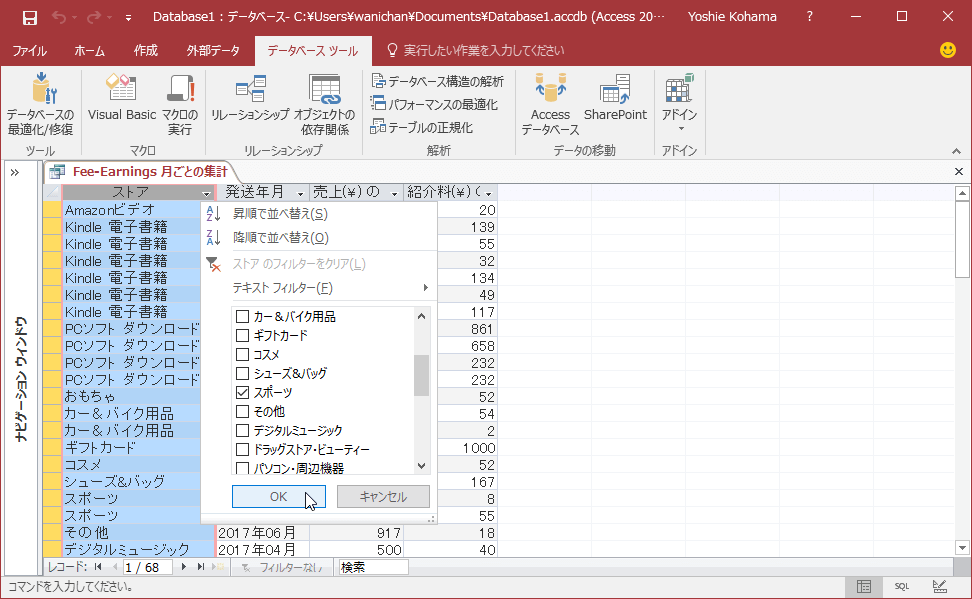Click filter list scroll down arrow

tap(422, 466)
